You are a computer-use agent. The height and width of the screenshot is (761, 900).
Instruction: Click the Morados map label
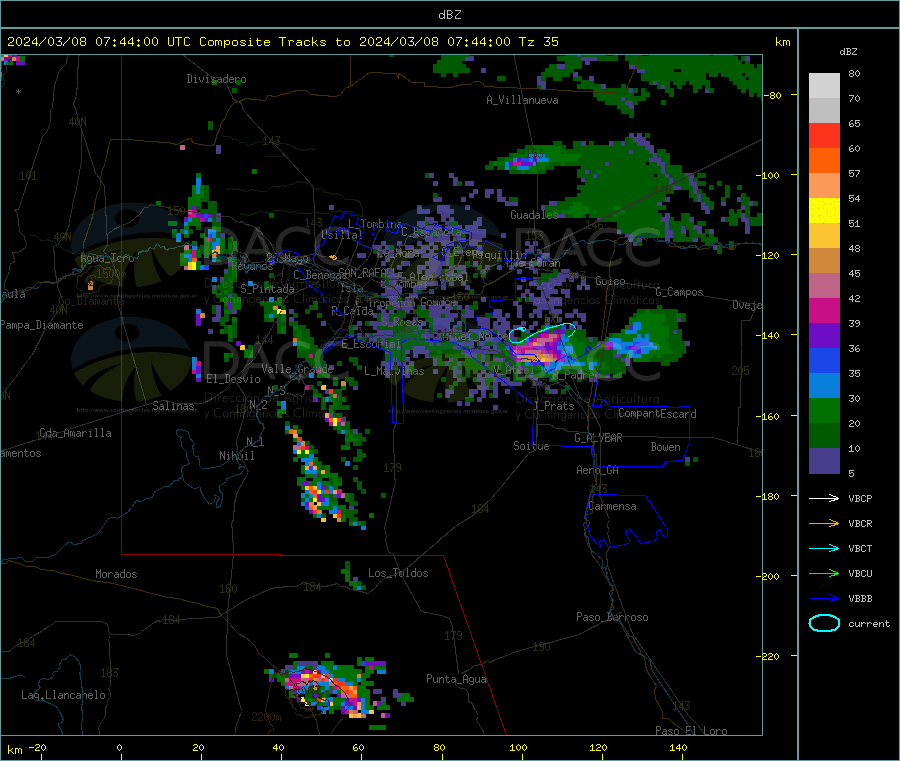coord(116,574)
